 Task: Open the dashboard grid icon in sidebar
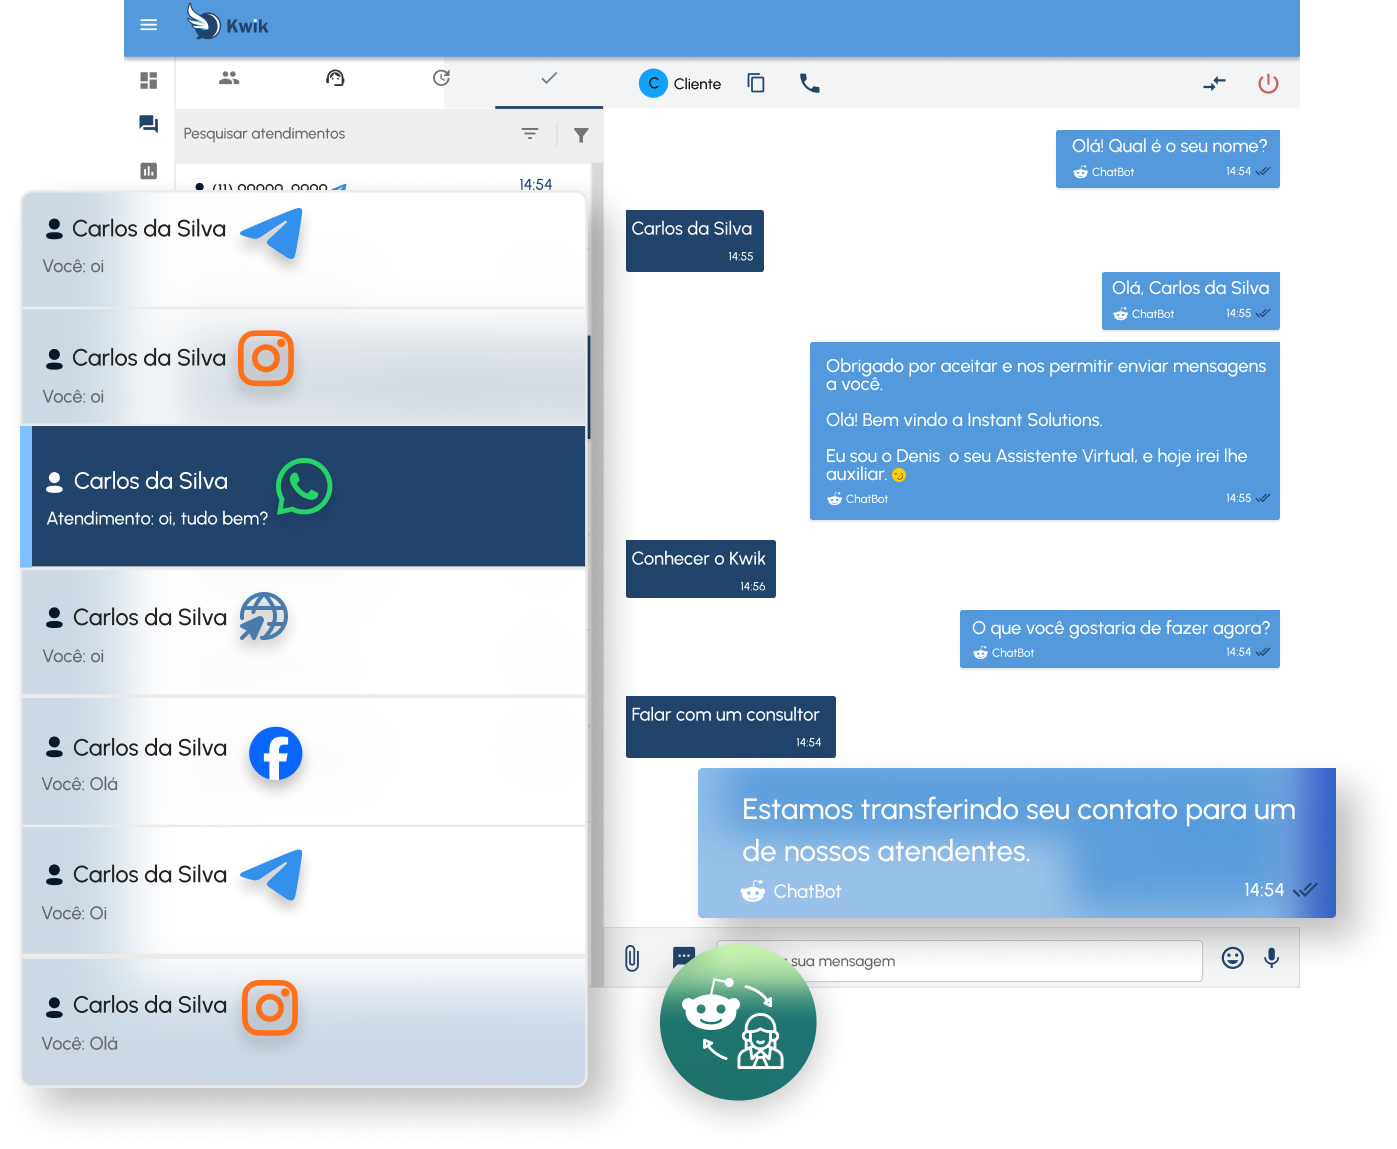tap(149, 80)
